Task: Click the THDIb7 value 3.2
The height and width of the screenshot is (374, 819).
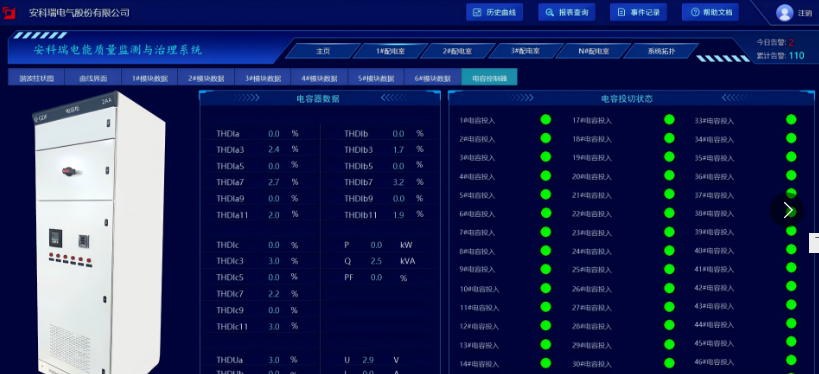Action: click(x=398, y=182)
